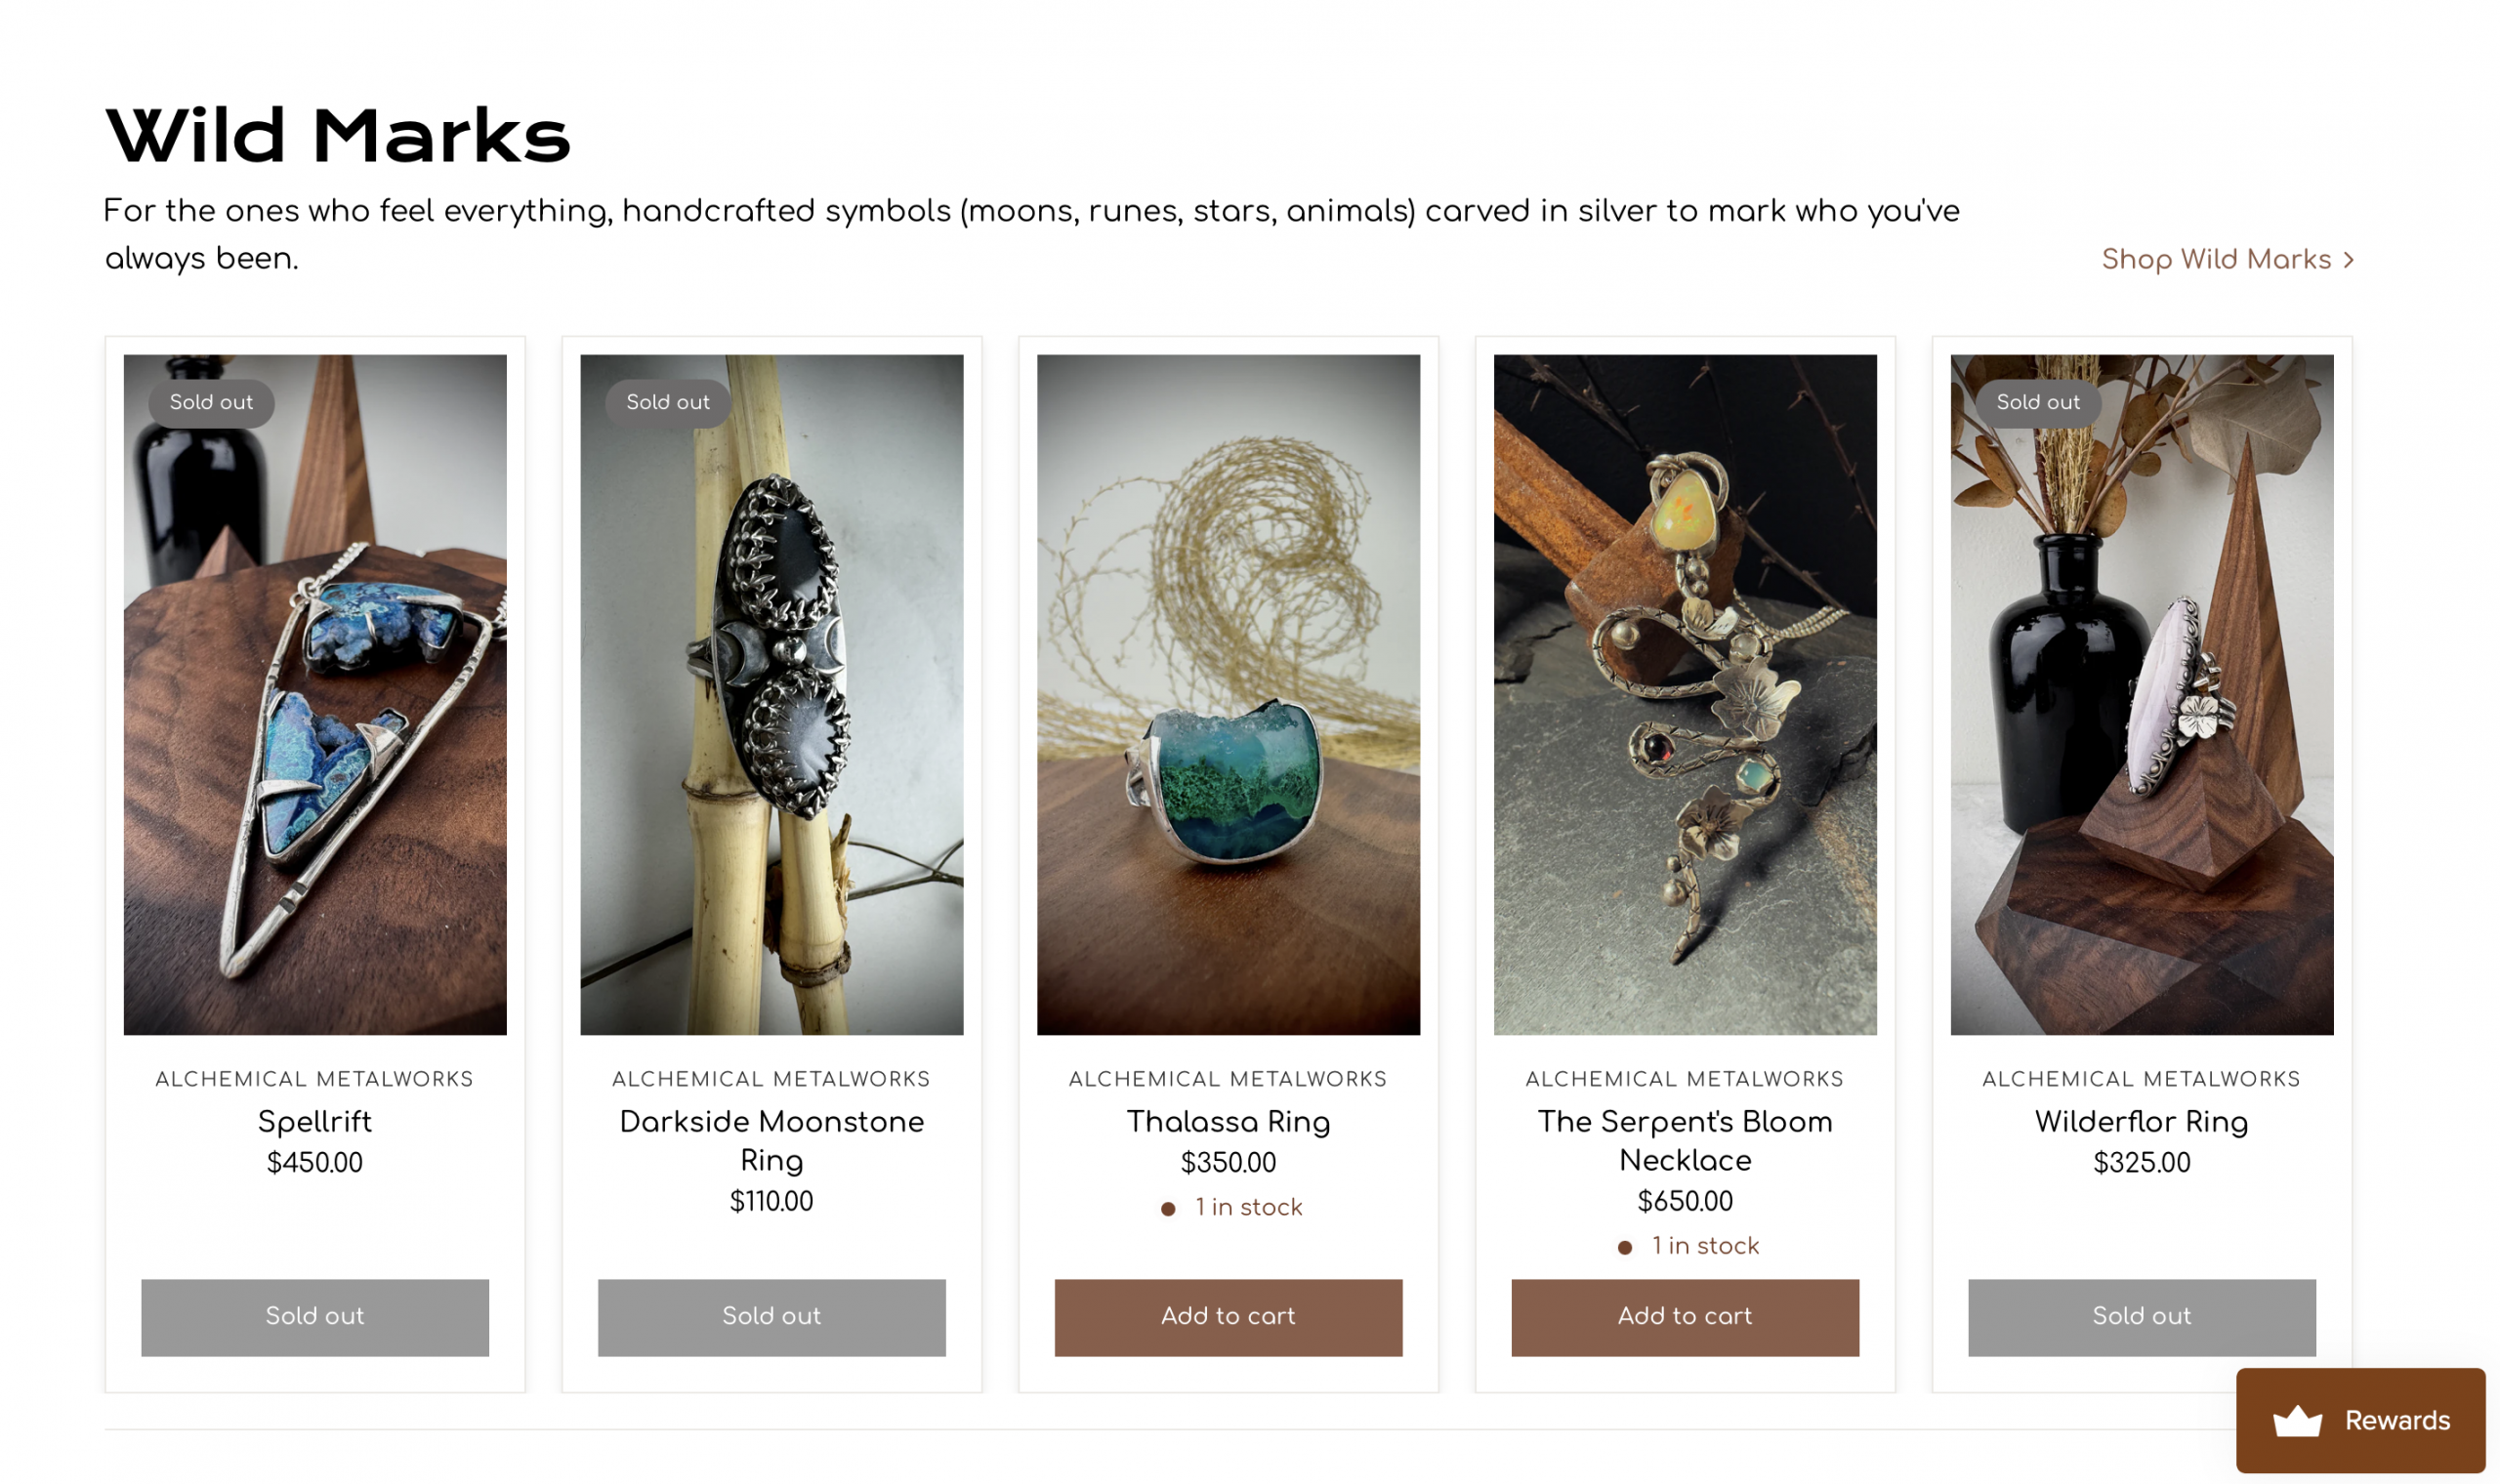Viewport: 2500px width, 1484px height.
Task: Click Sold out button under Darkside Moonstone Ring
Action: point(771,1317)
